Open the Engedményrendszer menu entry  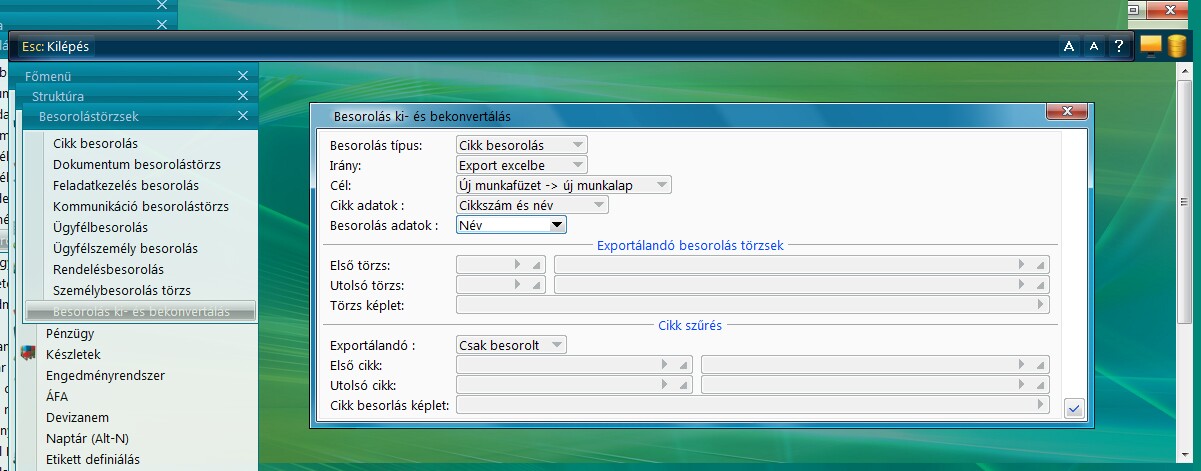[x=105, y=375]
